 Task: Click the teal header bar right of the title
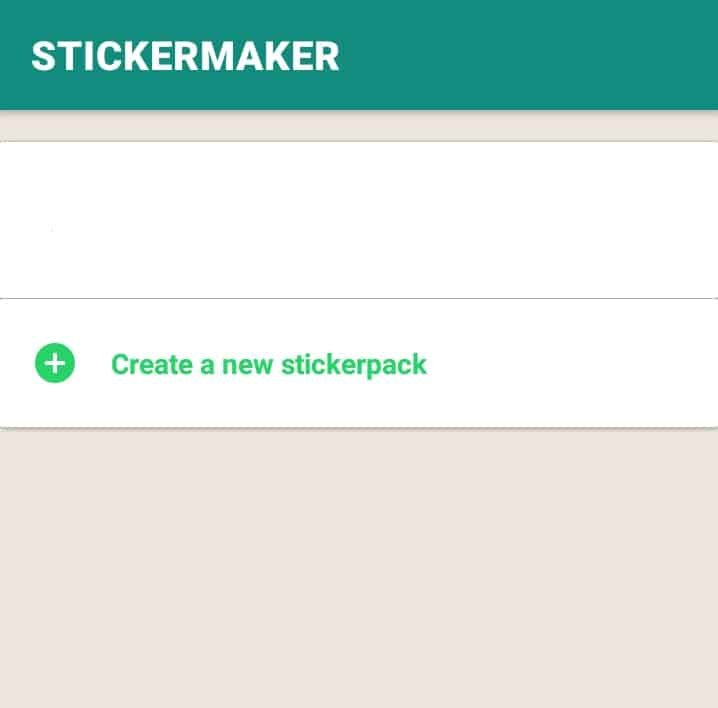[527, 55]
